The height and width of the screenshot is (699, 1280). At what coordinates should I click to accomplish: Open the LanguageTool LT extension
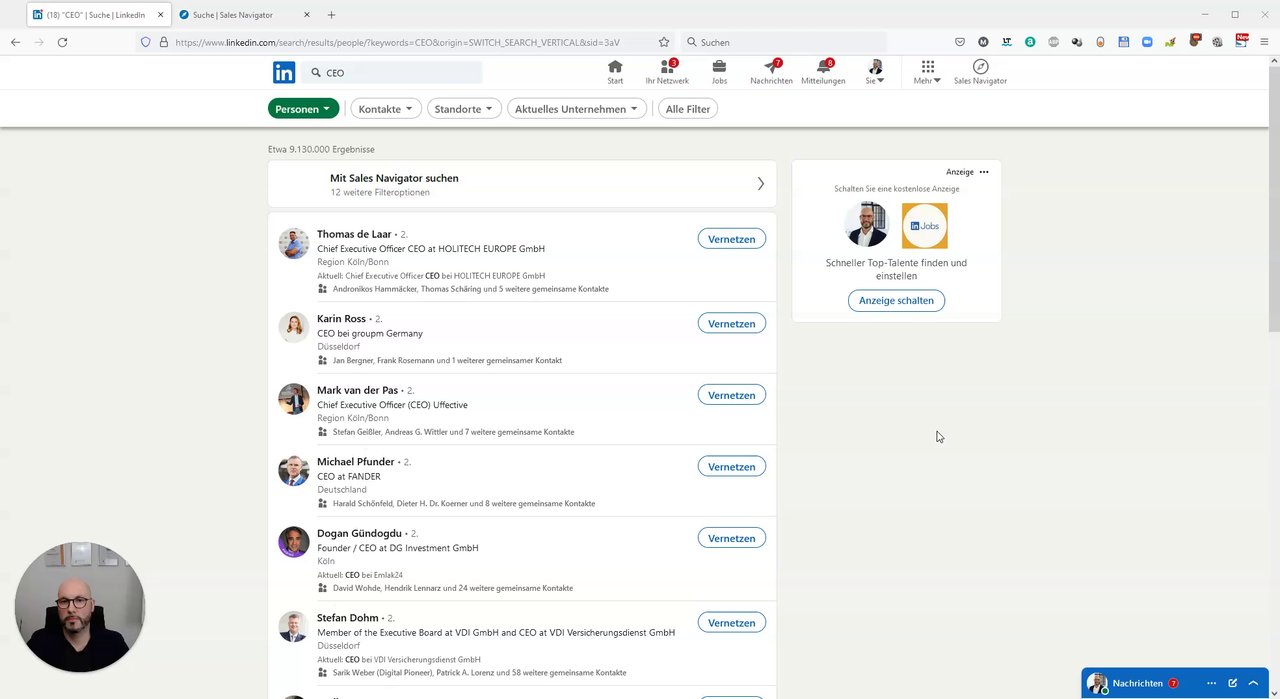(x=1006, y=42)
